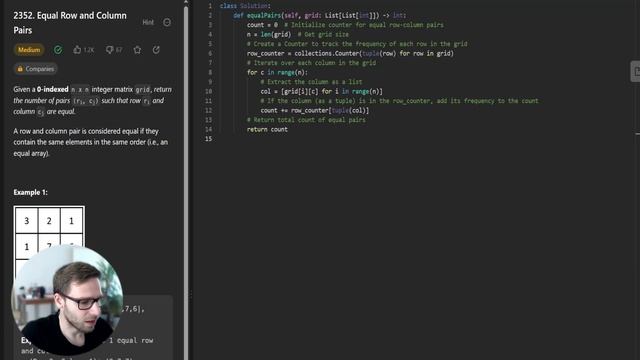Click the 'grid' inline code in description
Screen dimensions: 640x360
[x=142, y=89]
